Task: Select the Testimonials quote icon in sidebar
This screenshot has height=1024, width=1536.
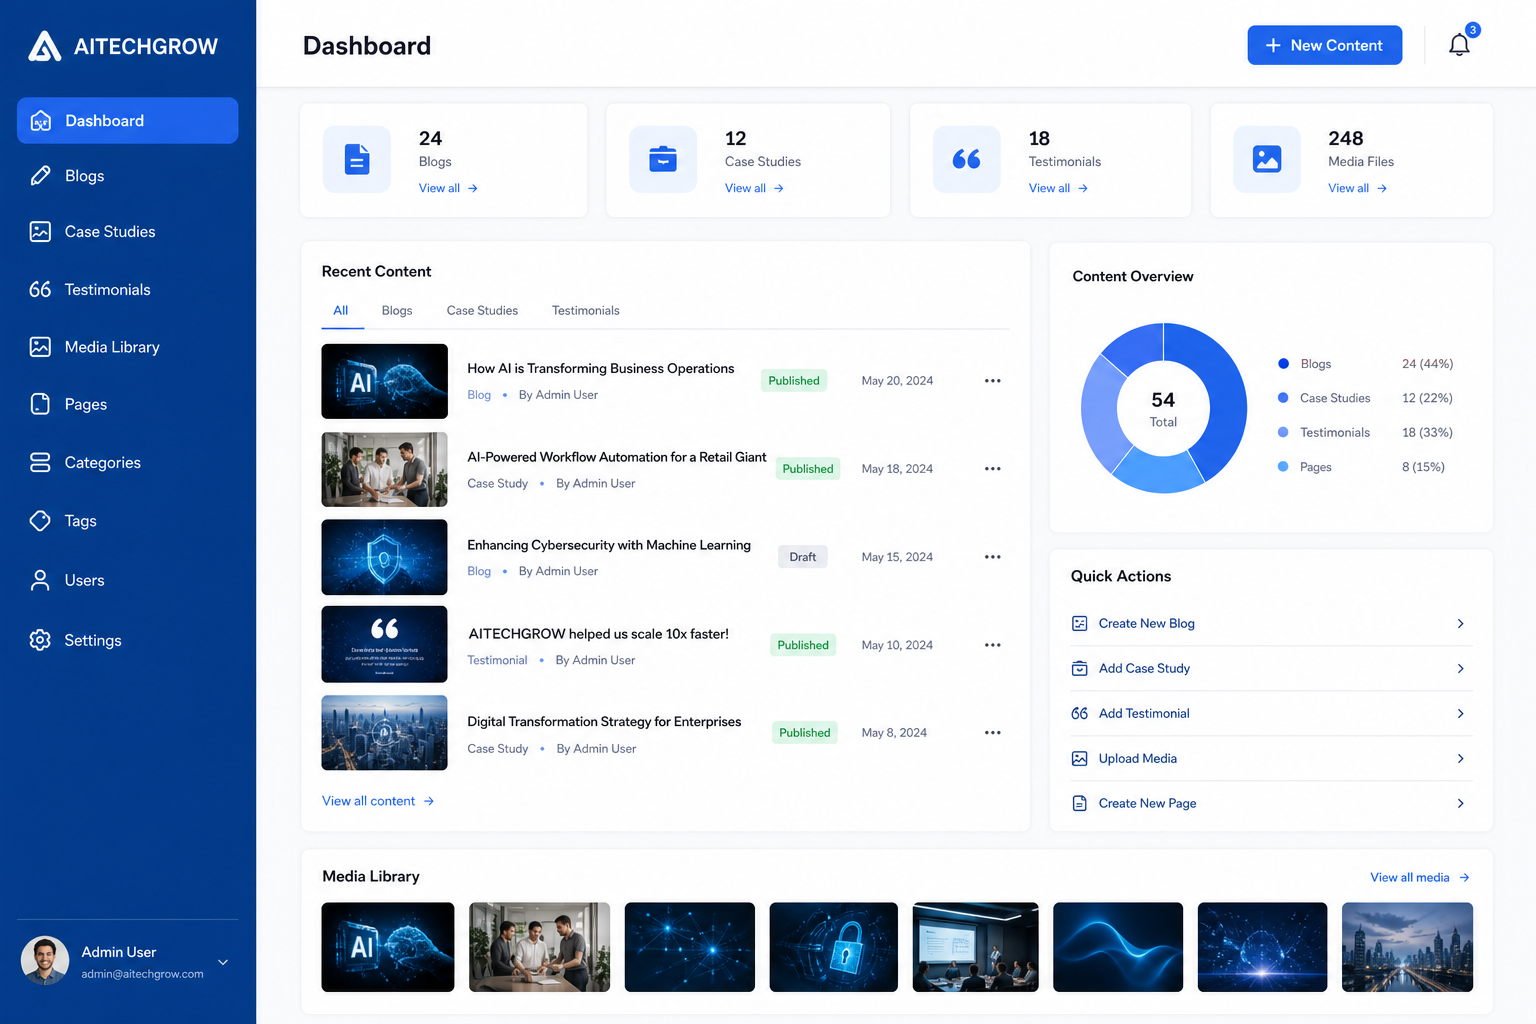Action: pyautogui.click(x=40, y=289)
